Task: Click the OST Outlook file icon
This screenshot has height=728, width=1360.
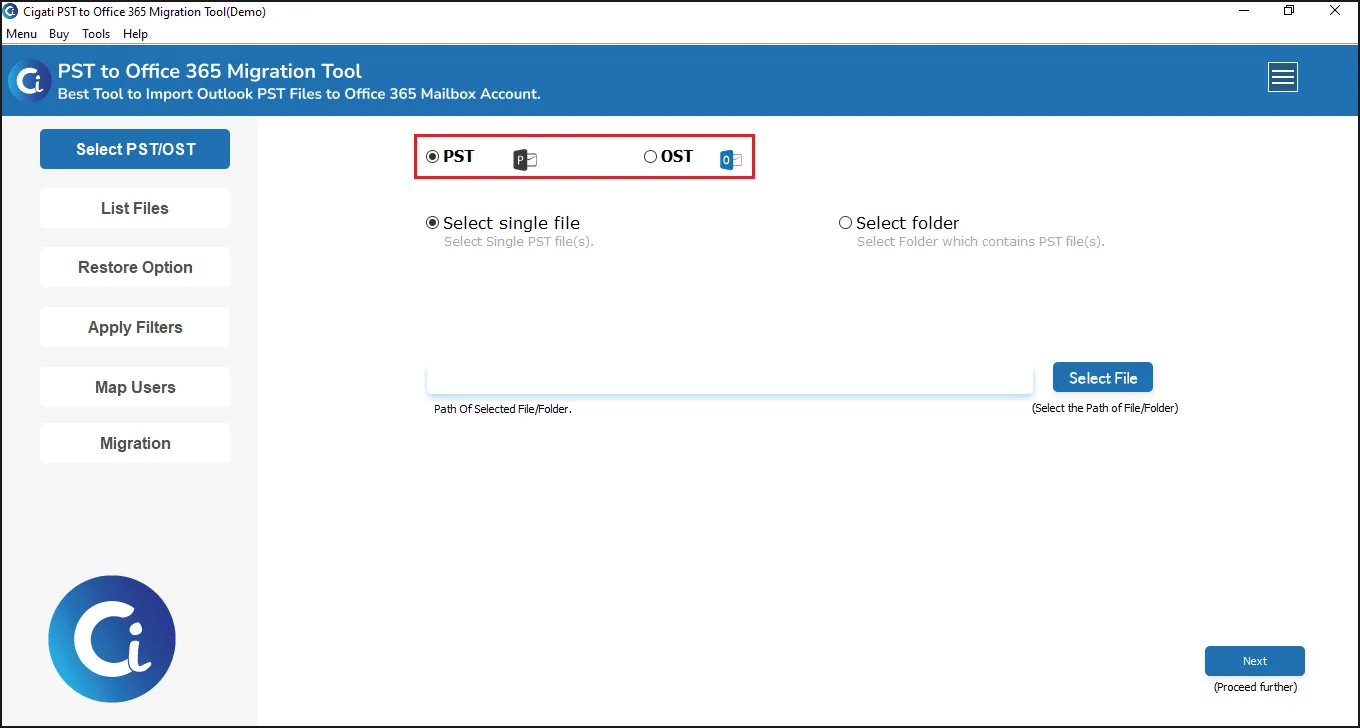Action: coord(731,159)
